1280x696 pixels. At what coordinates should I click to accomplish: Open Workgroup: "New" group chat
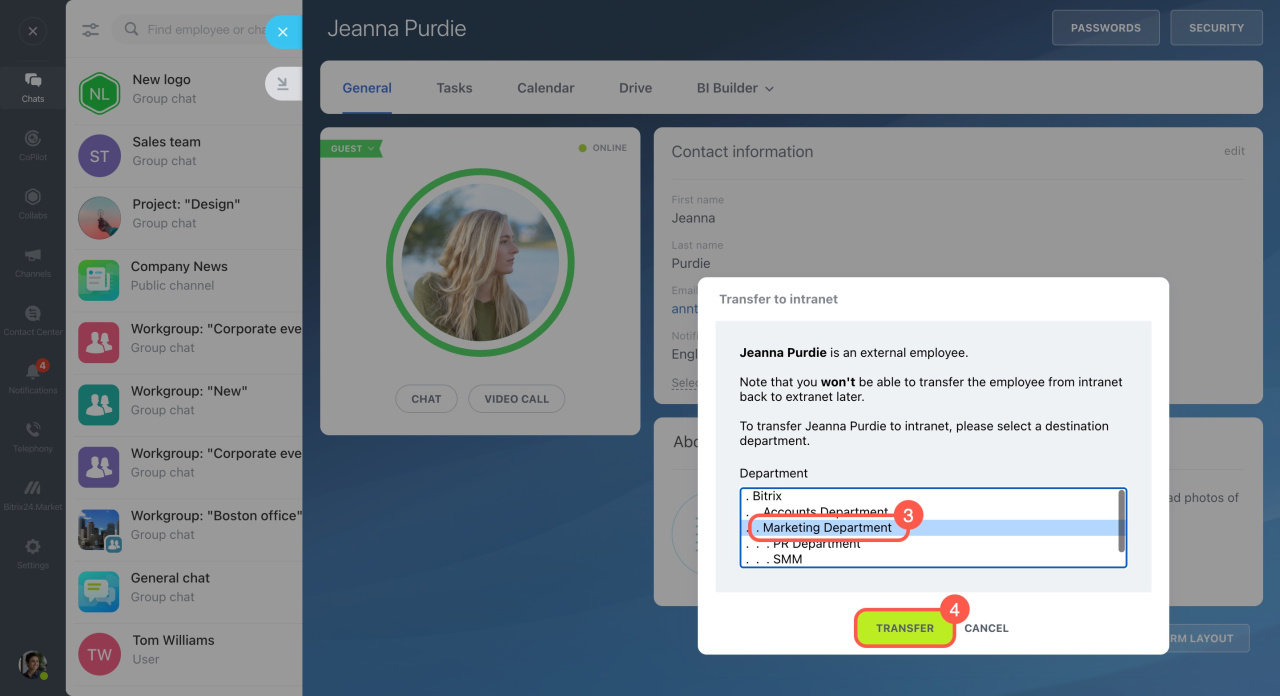point(184,405)
